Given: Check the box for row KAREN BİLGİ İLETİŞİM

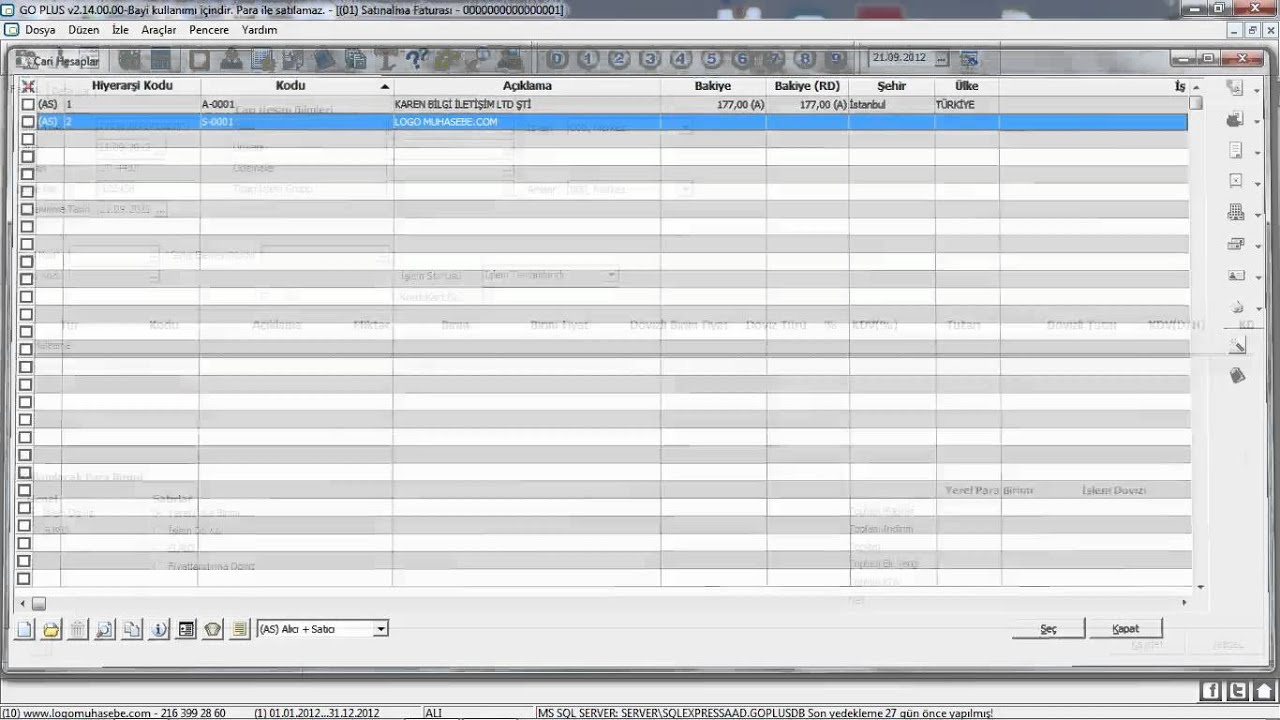Looking at the screenshot, I should (27, 104).
